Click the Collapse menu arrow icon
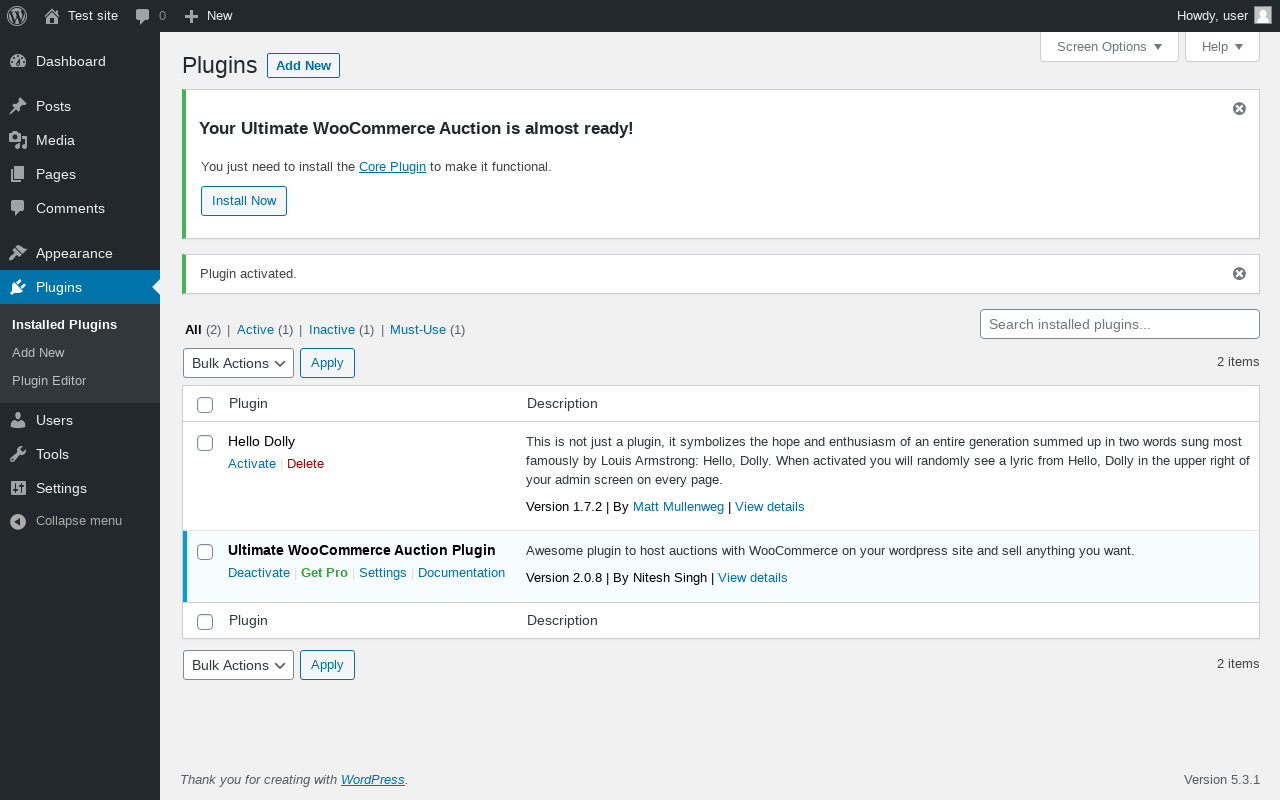This screenshot has height=800, width=1280. [18, 521]
